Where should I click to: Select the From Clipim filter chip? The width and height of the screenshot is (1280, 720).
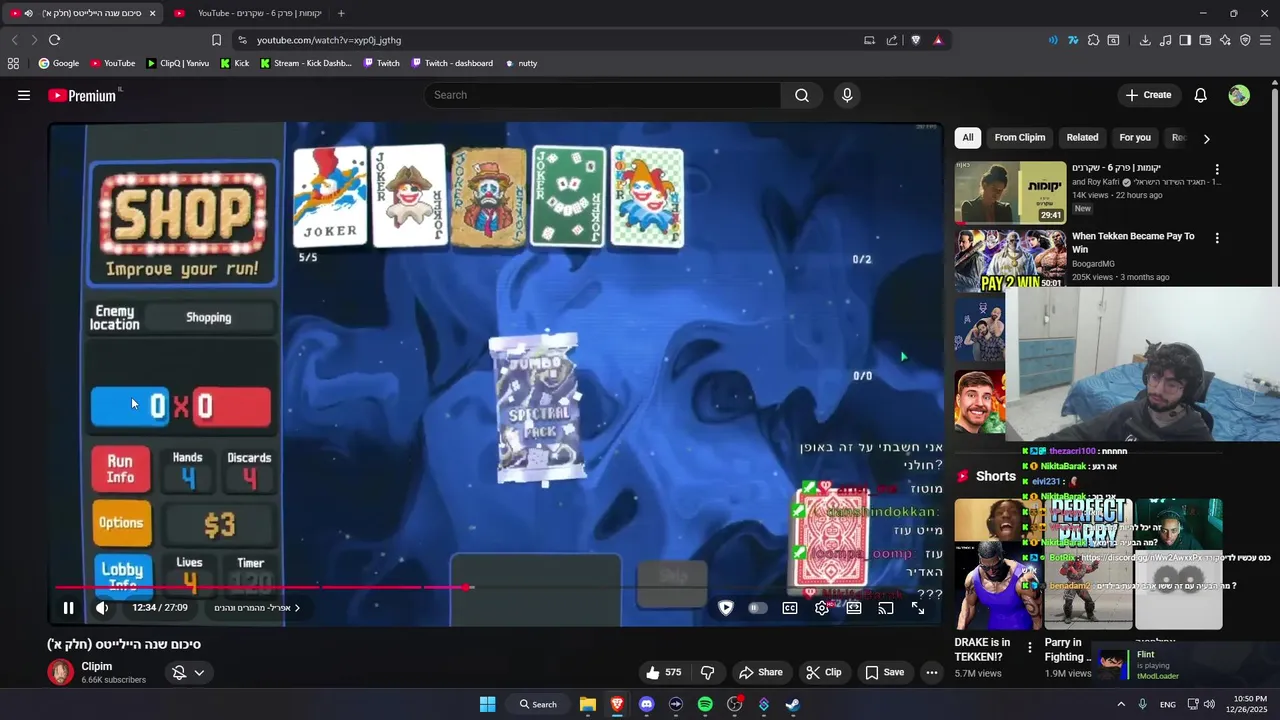coord(1020,138)
